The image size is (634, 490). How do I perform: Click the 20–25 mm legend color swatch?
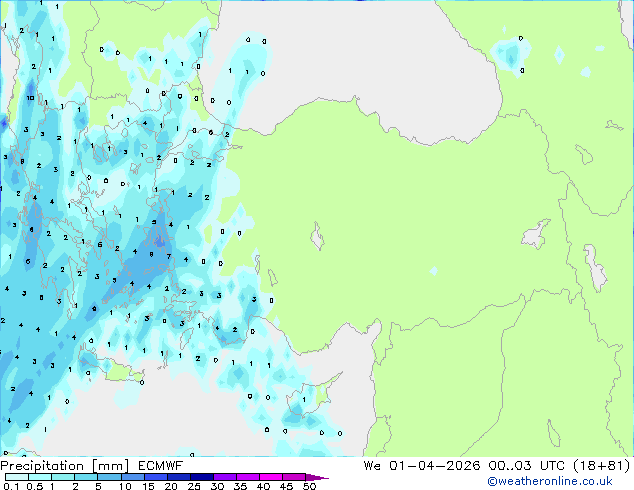pyautogui.click(x=178, y=477)
